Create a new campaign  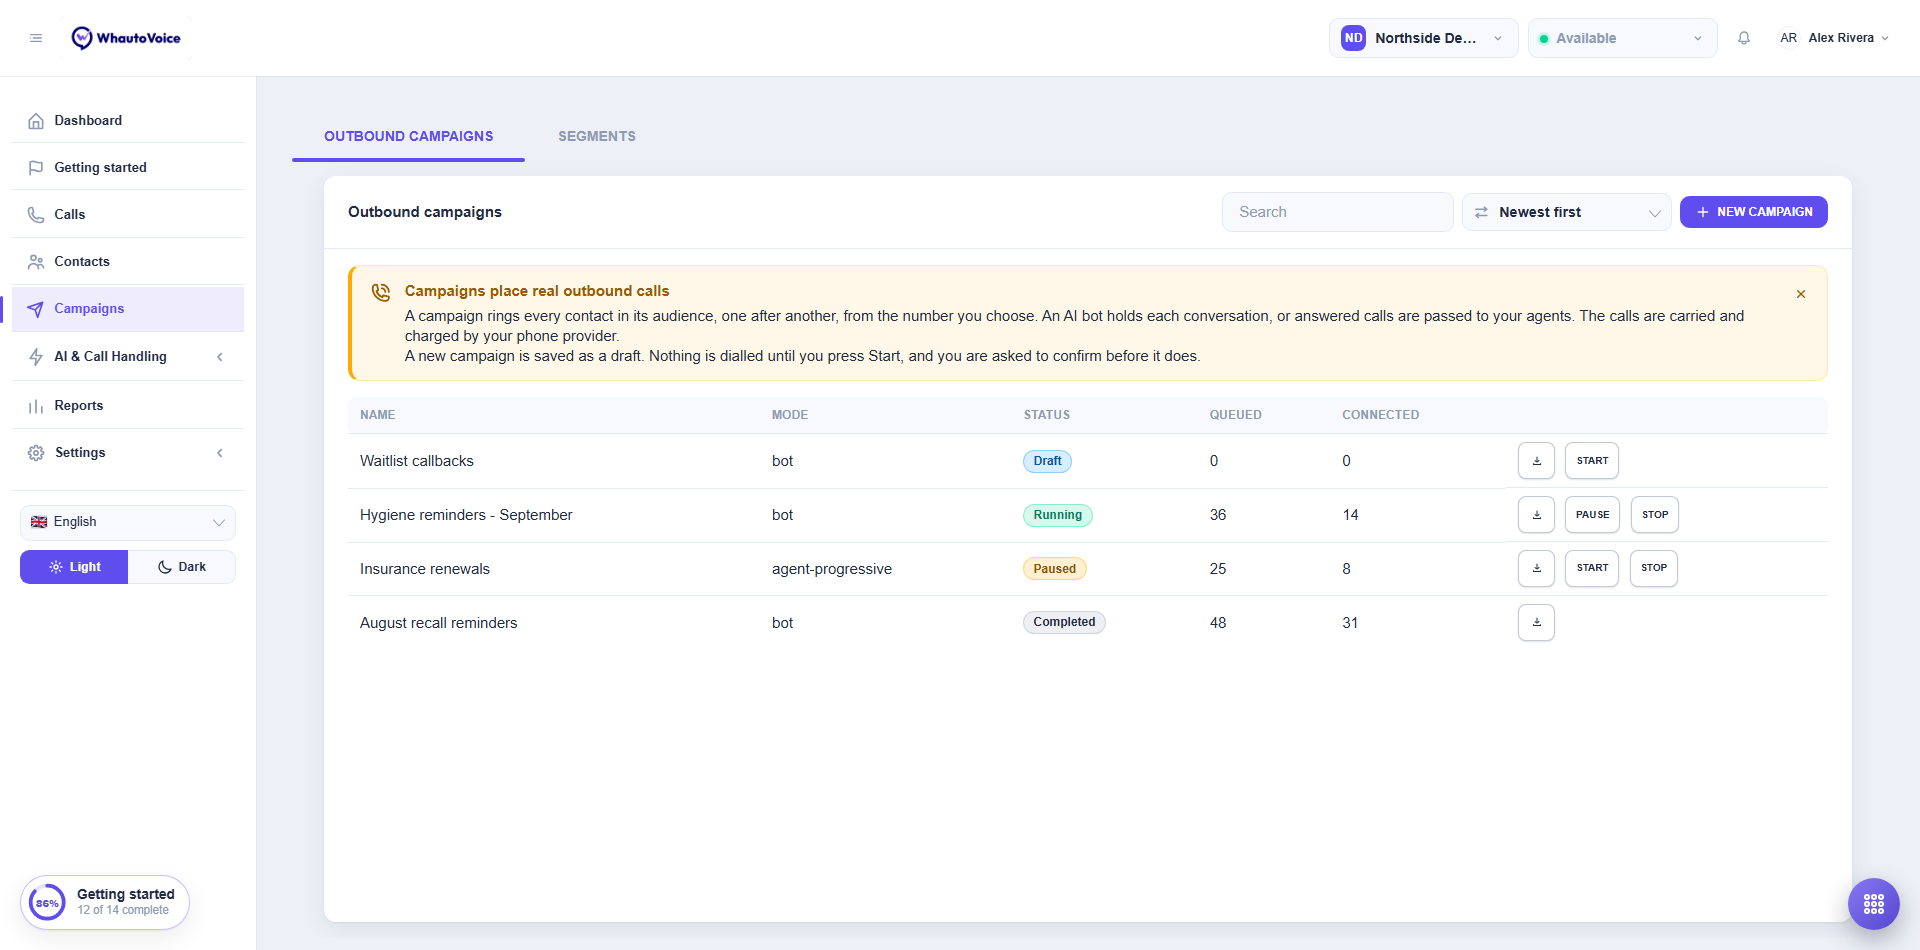click(1753, 212)
